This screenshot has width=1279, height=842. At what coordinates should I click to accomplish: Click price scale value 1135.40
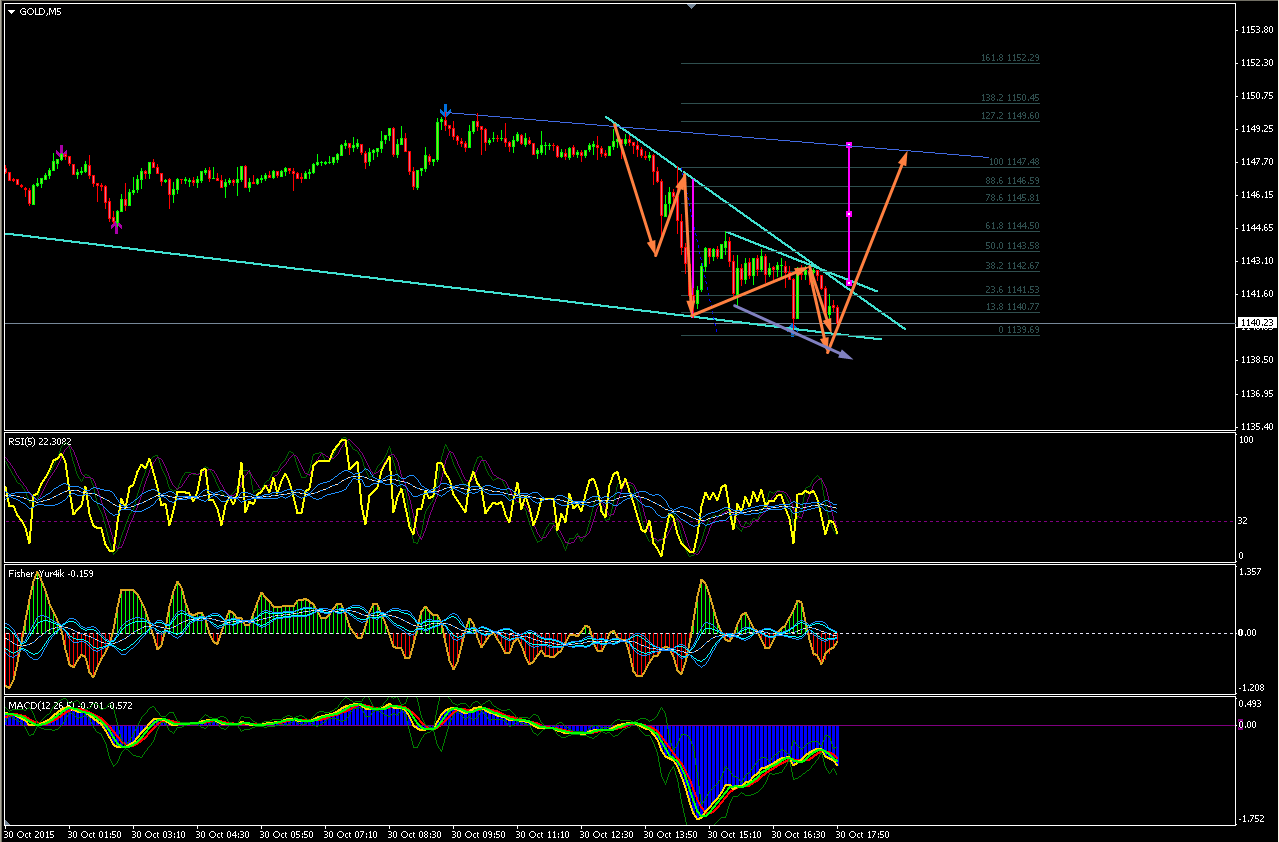[1256, 426]
